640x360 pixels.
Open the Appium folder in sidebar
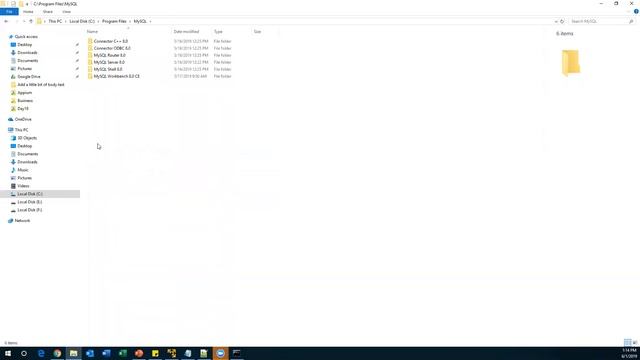tap(24, 93)
